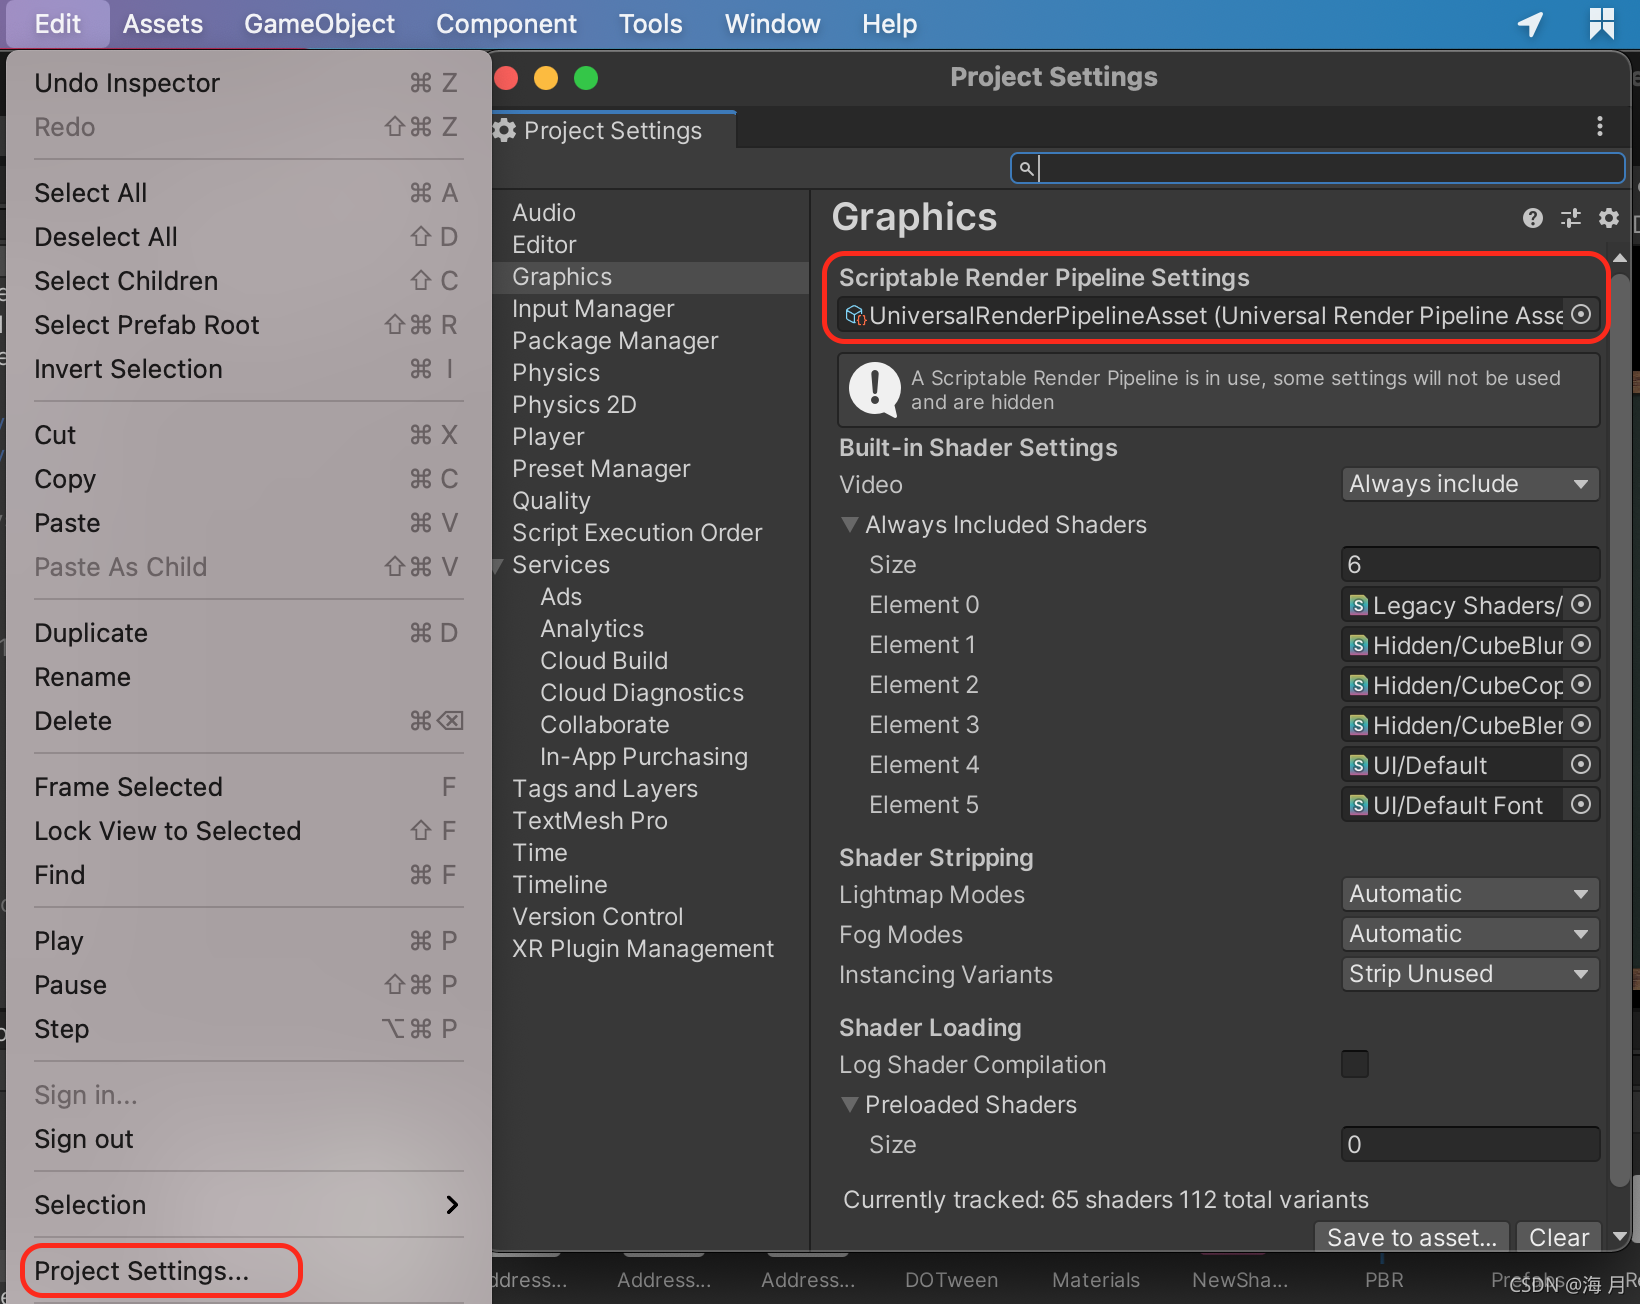Open the Video shader inclusion dropdown
The height and width of the screenshot is (1304, 1640).
(x=1469, y=484)
